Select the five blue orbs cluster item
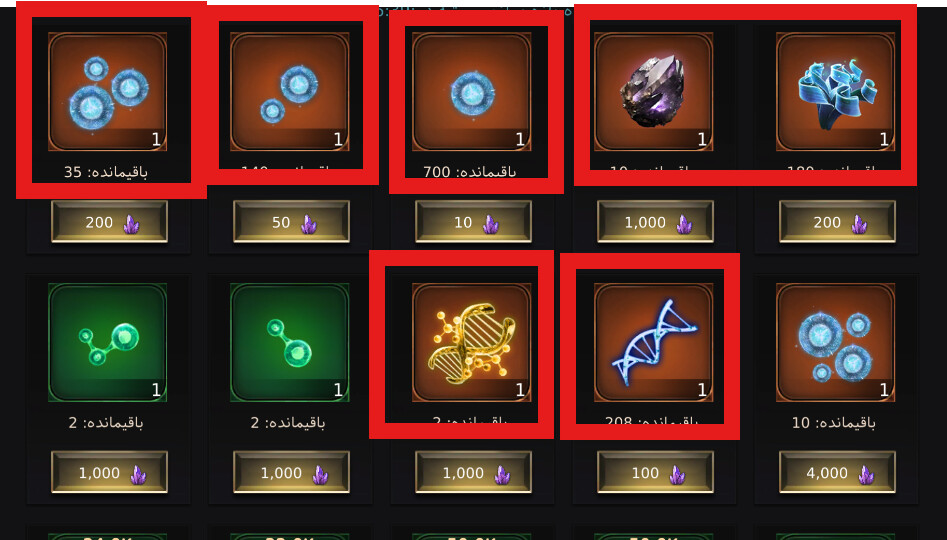The height and width of the screenshot is (540, 947). (835, 342)
